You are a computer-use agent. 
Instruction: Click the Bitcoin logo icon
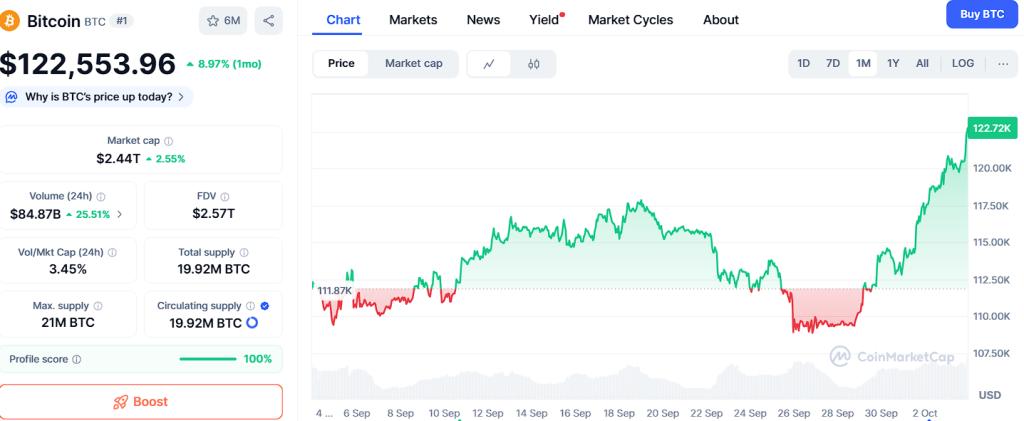coord(11,20)
